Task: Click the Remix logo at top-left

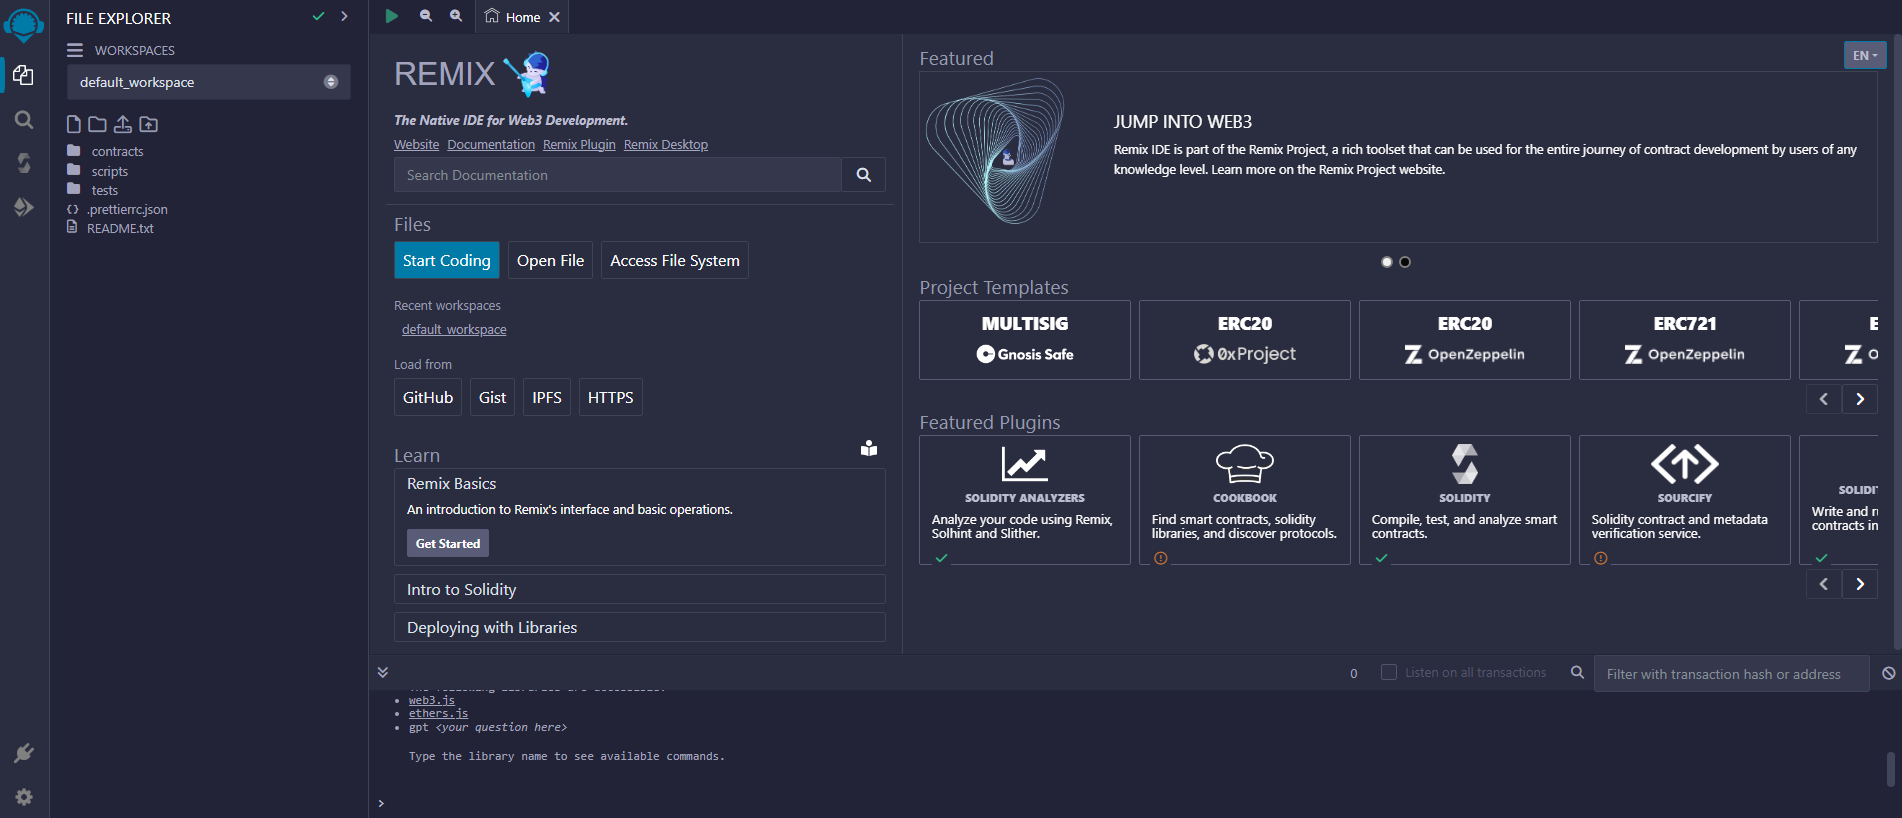Action: click(24, 24)
